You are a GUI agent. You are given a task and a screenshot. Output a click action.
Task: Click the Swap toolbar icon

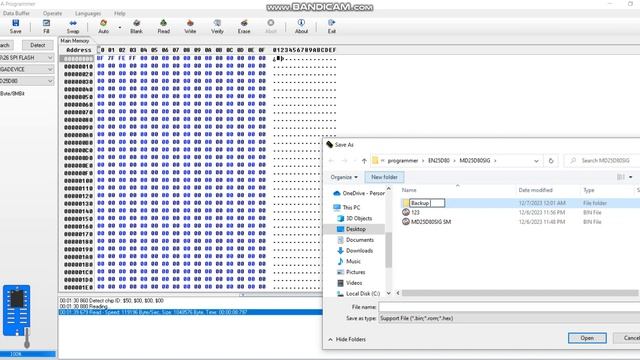pos(73,26)
